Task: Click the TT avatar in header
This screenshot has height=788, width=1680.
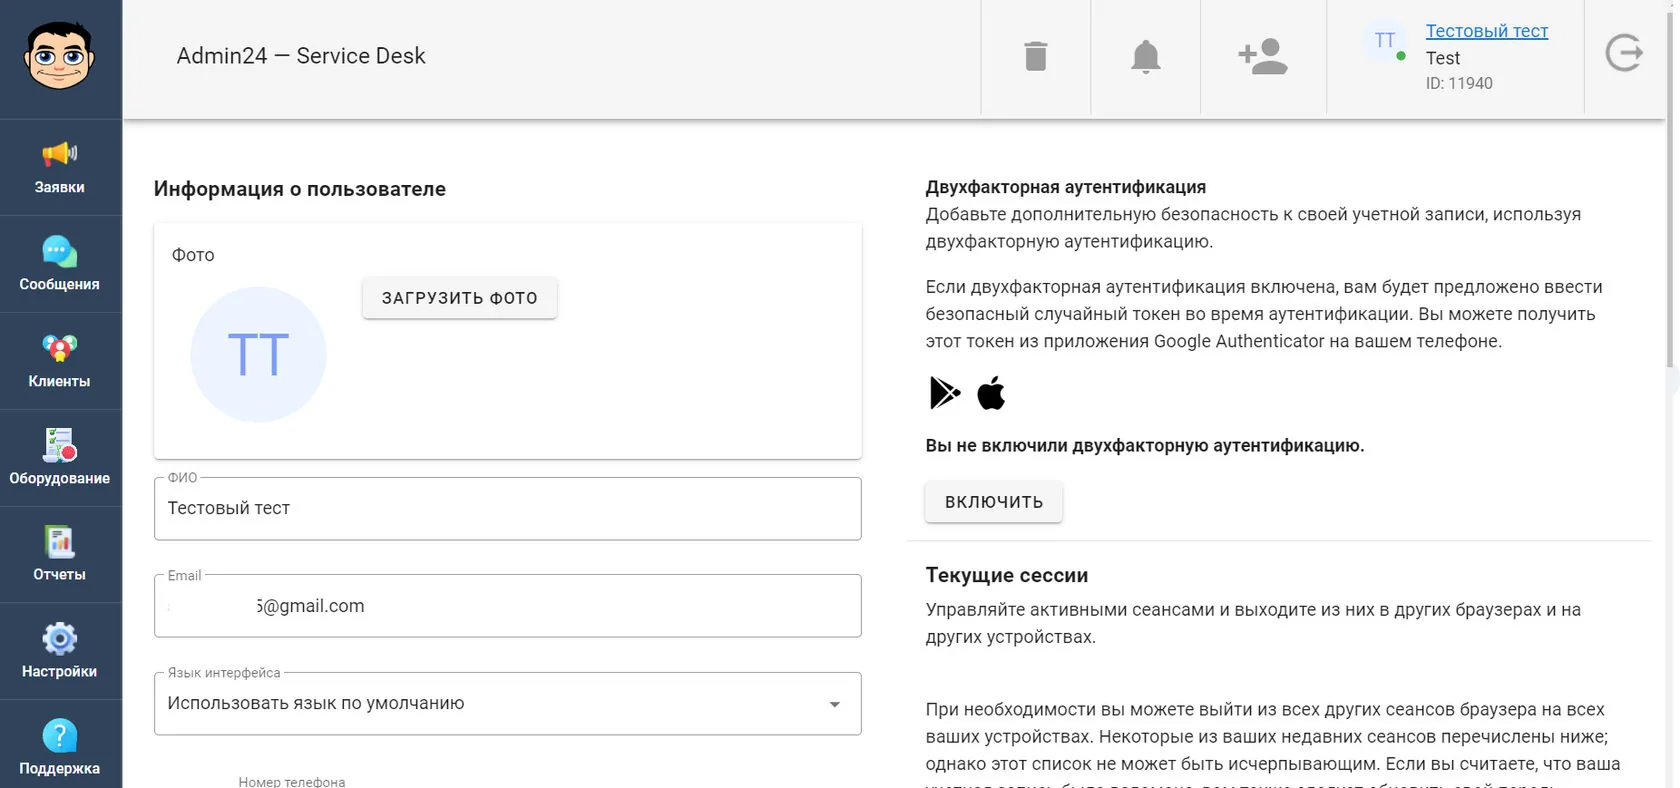Action: (x=1385, y=41)
